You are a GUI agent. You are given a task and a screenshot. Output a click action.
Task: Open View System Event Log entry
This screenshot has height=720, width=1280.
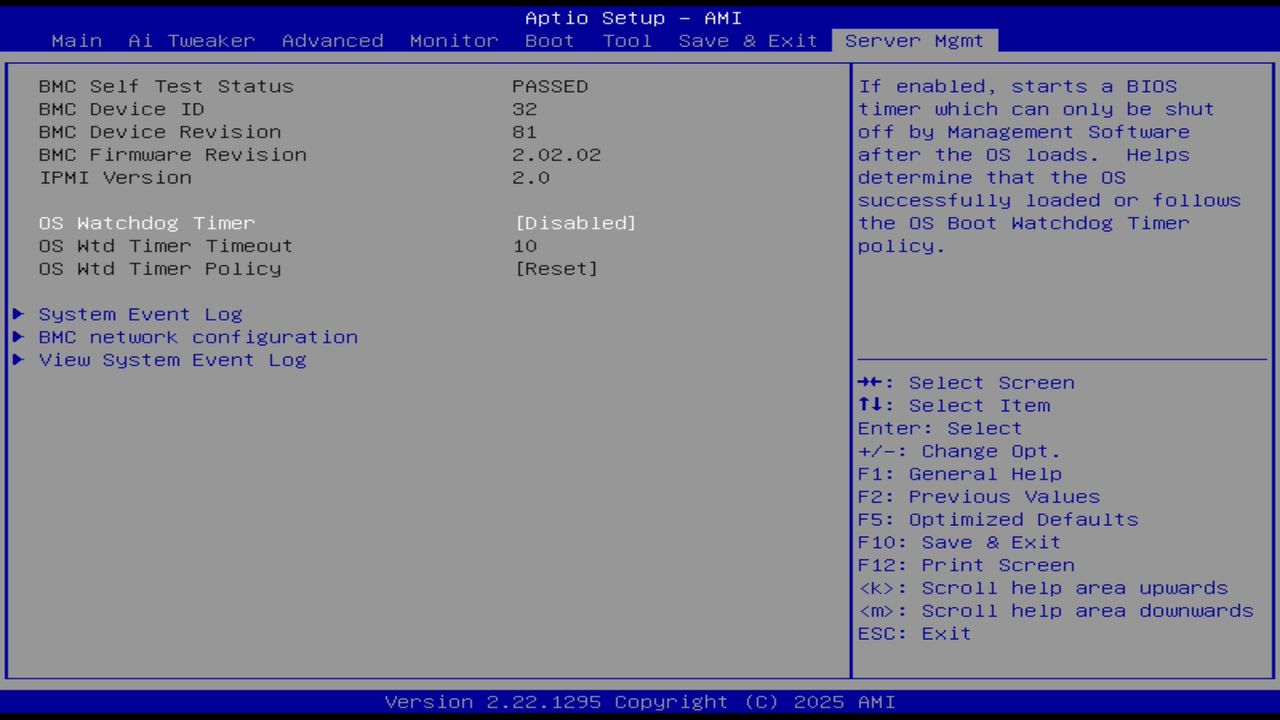tap(172, 360)
